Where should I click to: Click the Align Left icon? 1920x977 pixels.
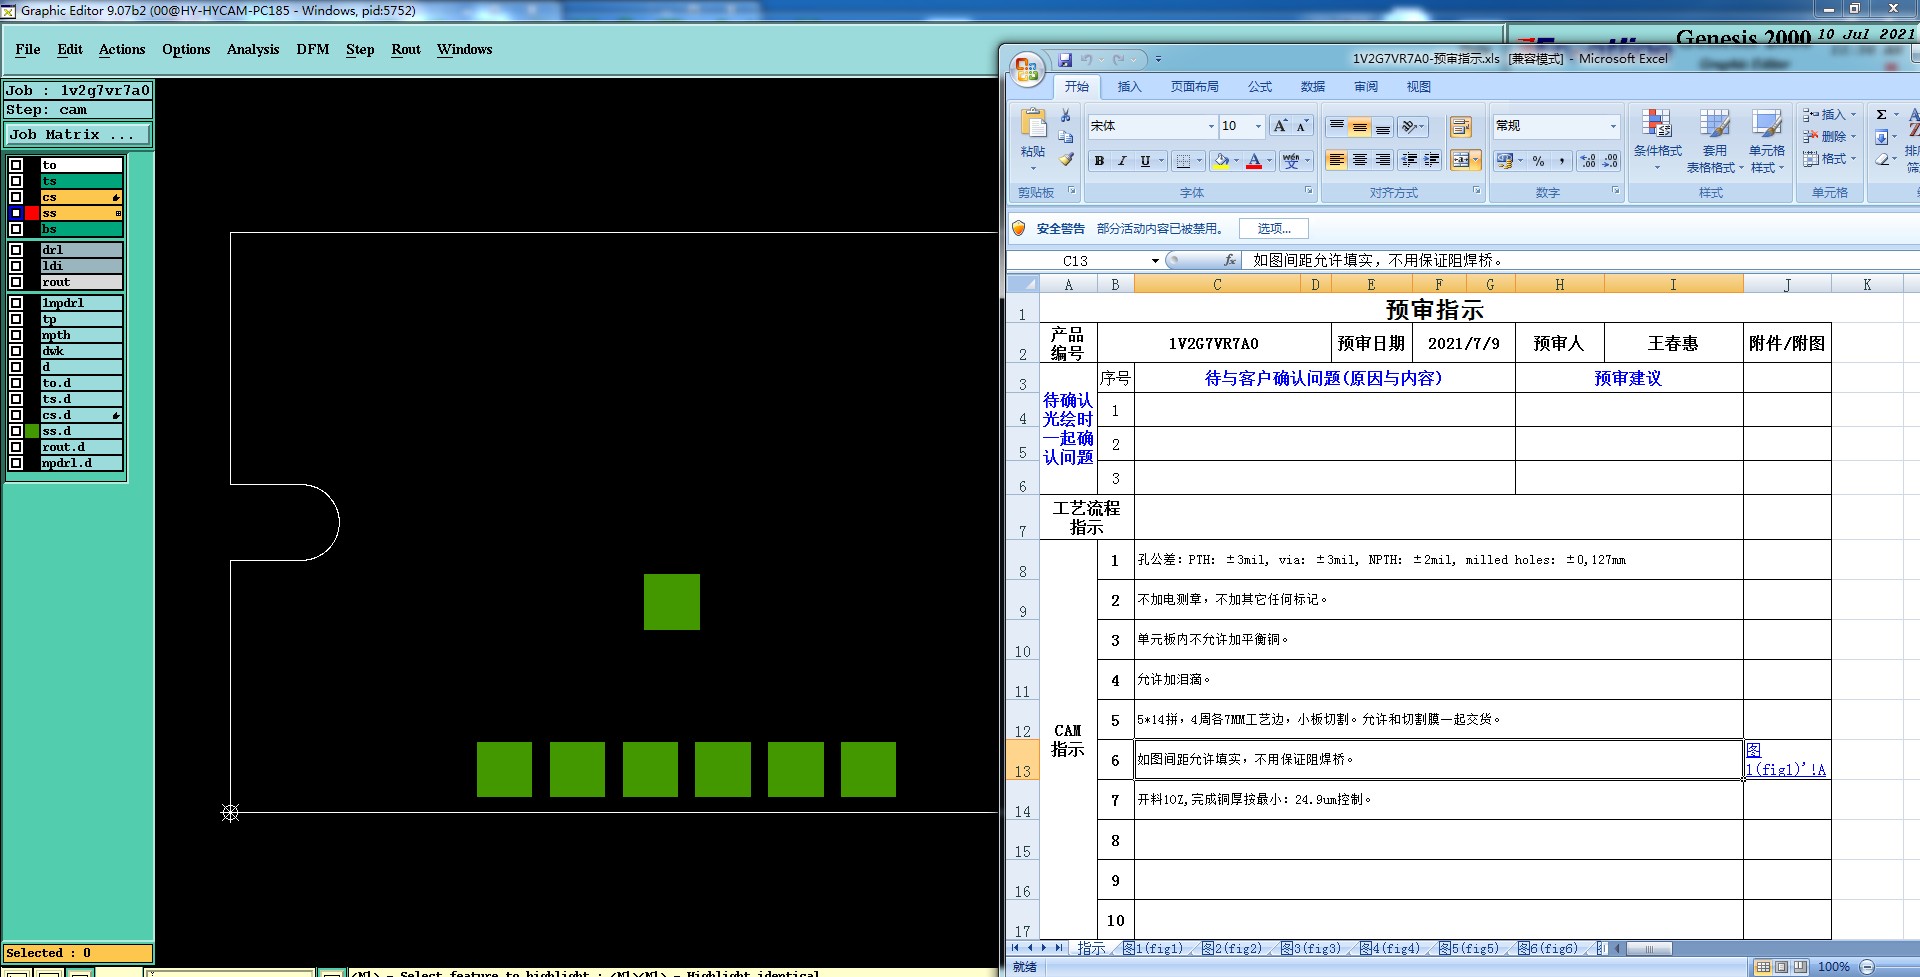[x=1336, y=160]
